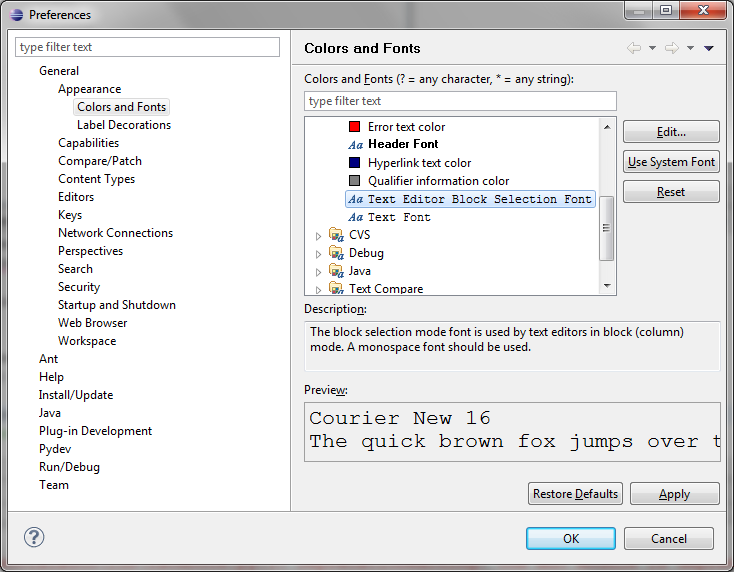Open Web Browser preferences page
The width and height of the screenshot is (734, 572).
(x=92, y=323)
